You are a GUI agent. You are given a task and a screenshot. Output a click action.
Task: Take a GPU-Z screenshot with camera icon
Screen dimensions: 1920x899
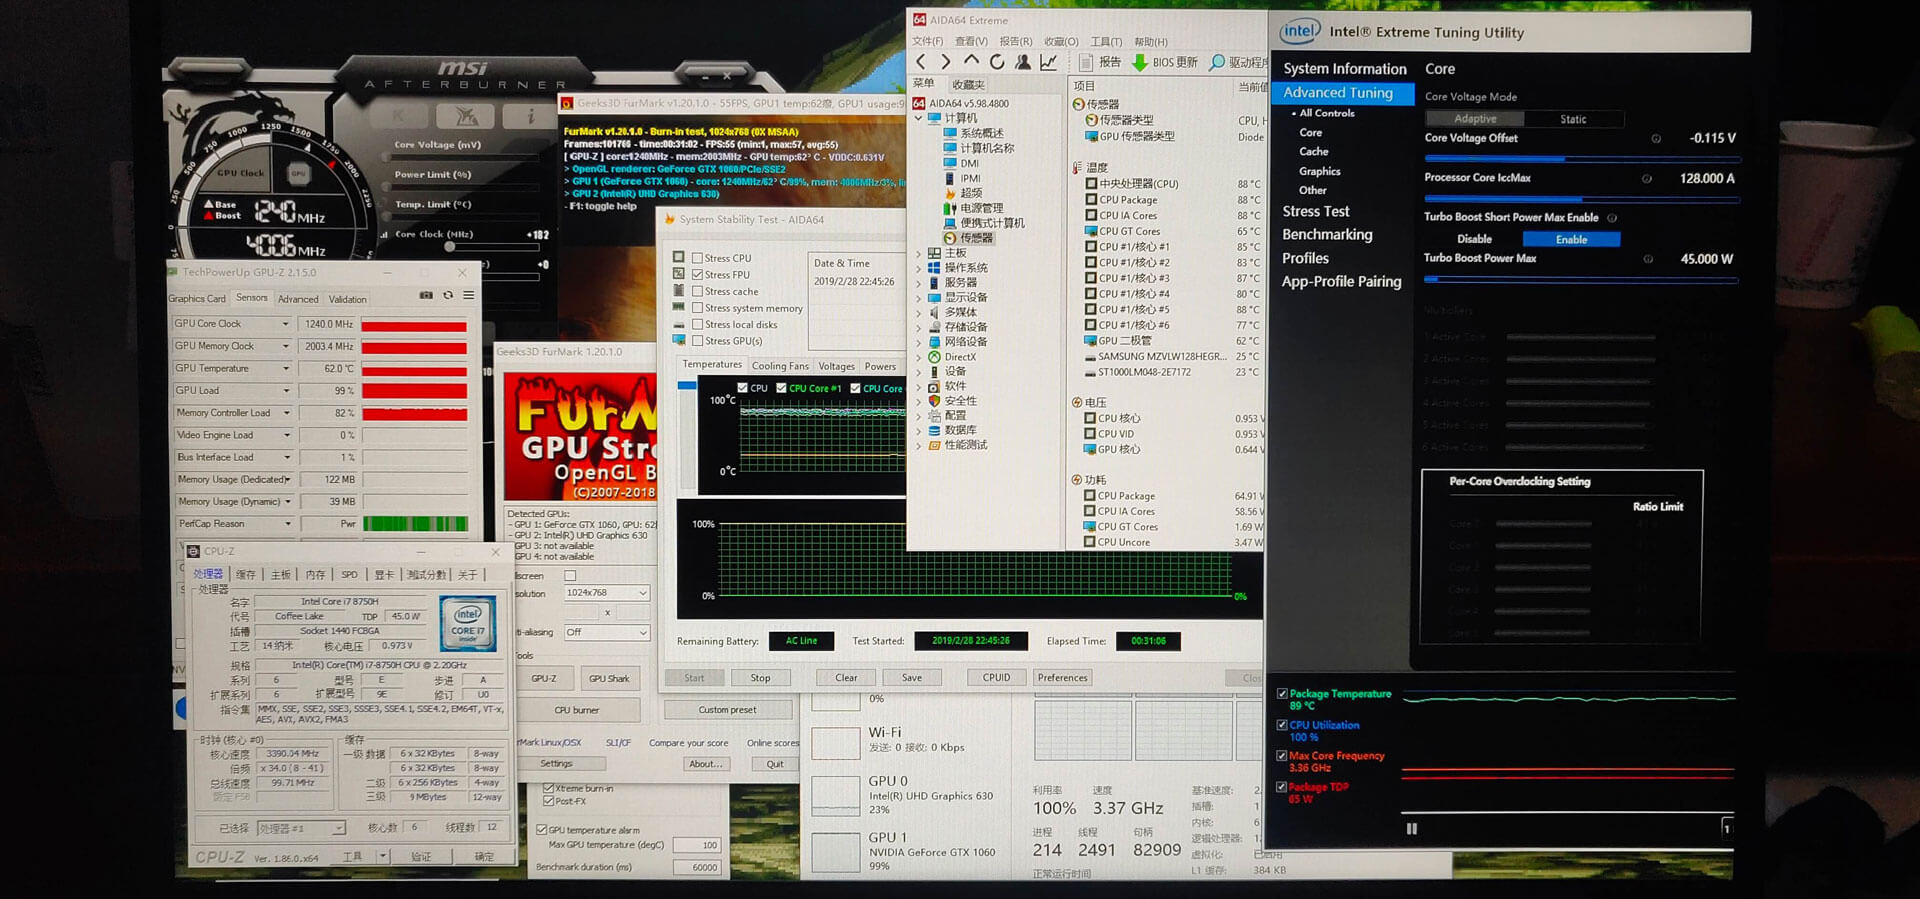[426, 296]
